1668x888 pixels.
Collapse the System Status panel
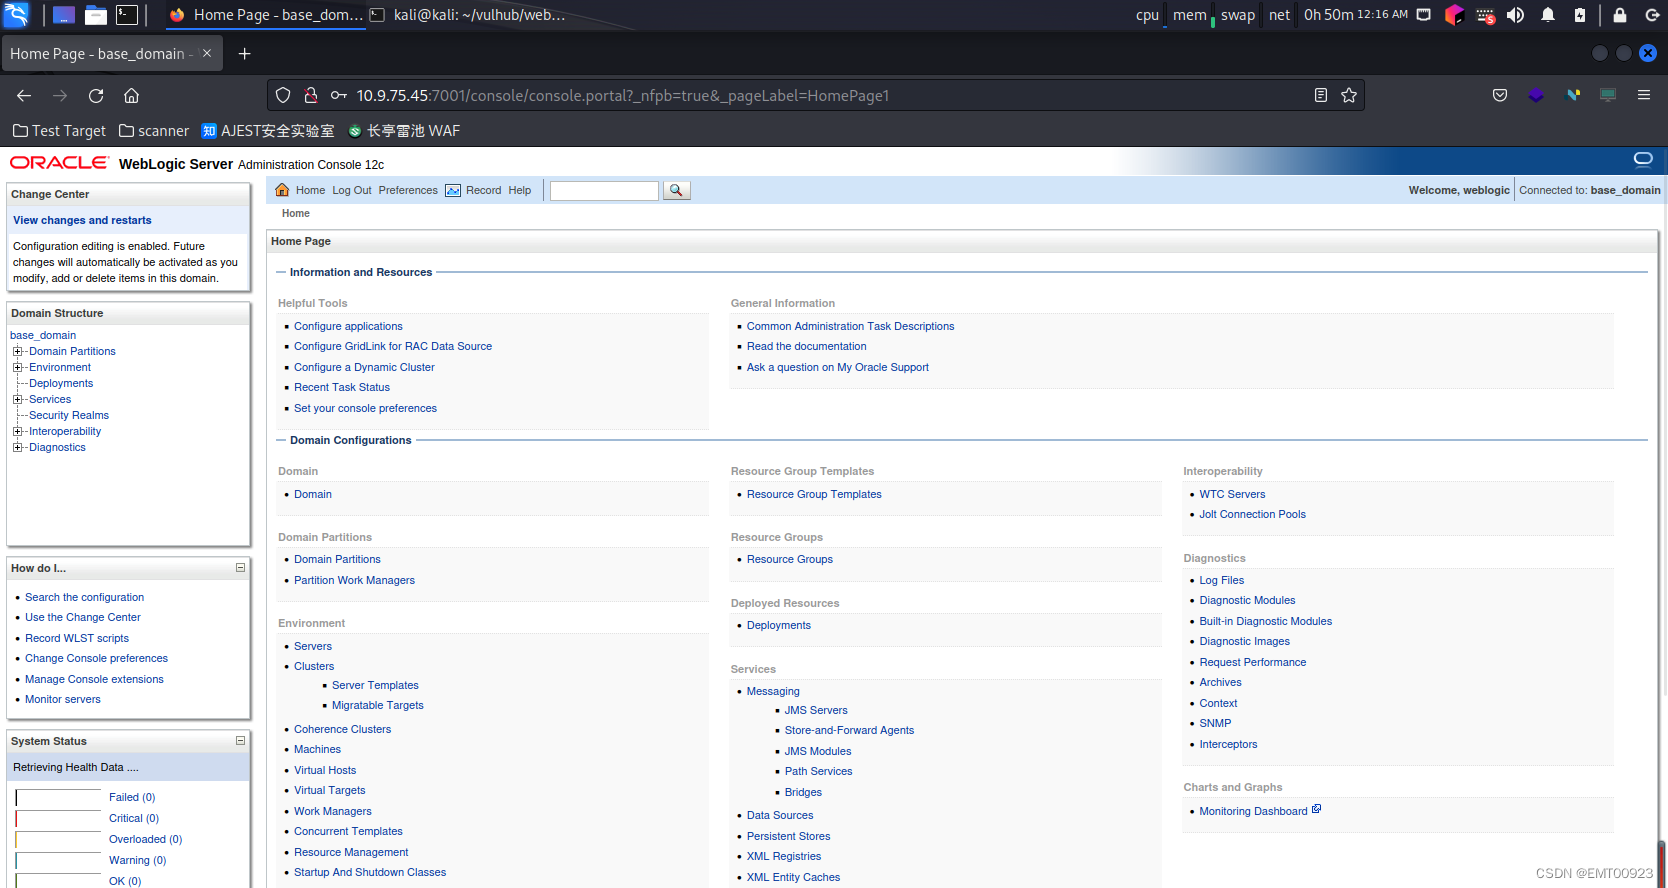[x=240, y=741]
